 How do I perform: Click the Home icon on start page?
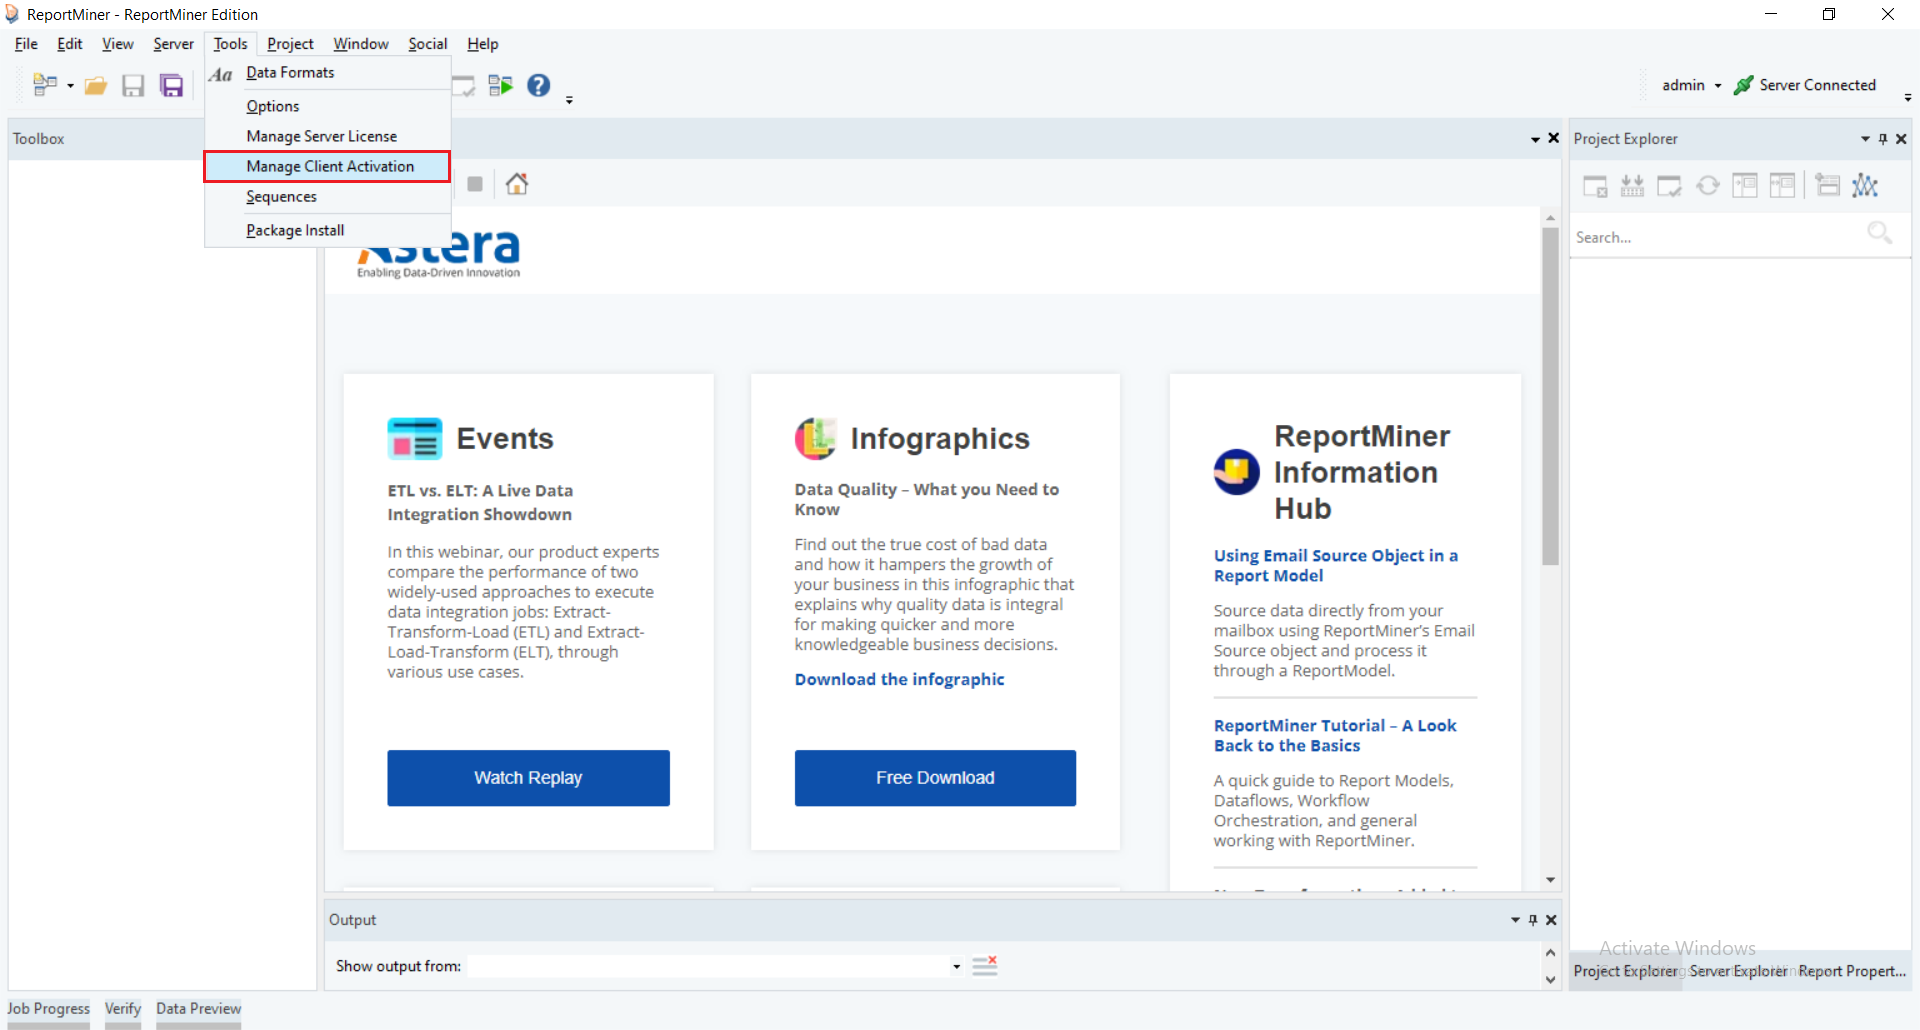tap(517, 184)
